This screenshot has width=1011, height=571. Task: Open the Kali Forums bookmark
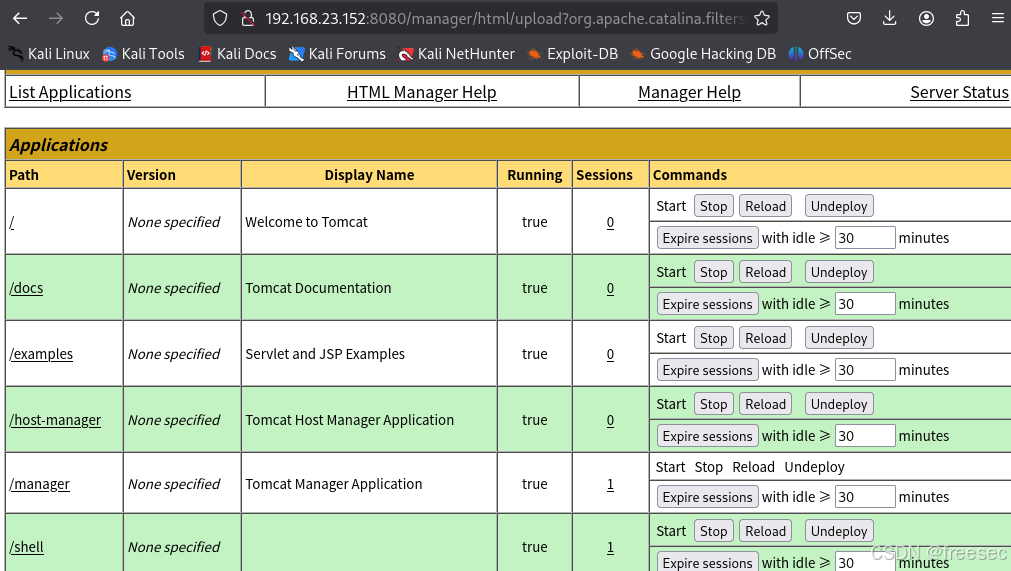(x=337, y=54)
